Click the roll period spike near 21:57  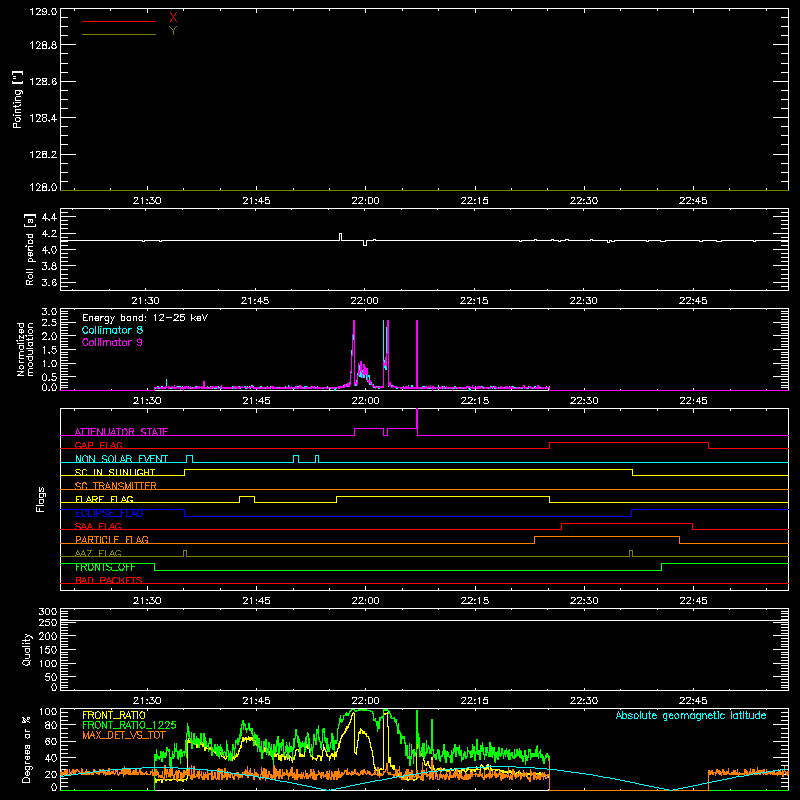click(x=340, y=237)
